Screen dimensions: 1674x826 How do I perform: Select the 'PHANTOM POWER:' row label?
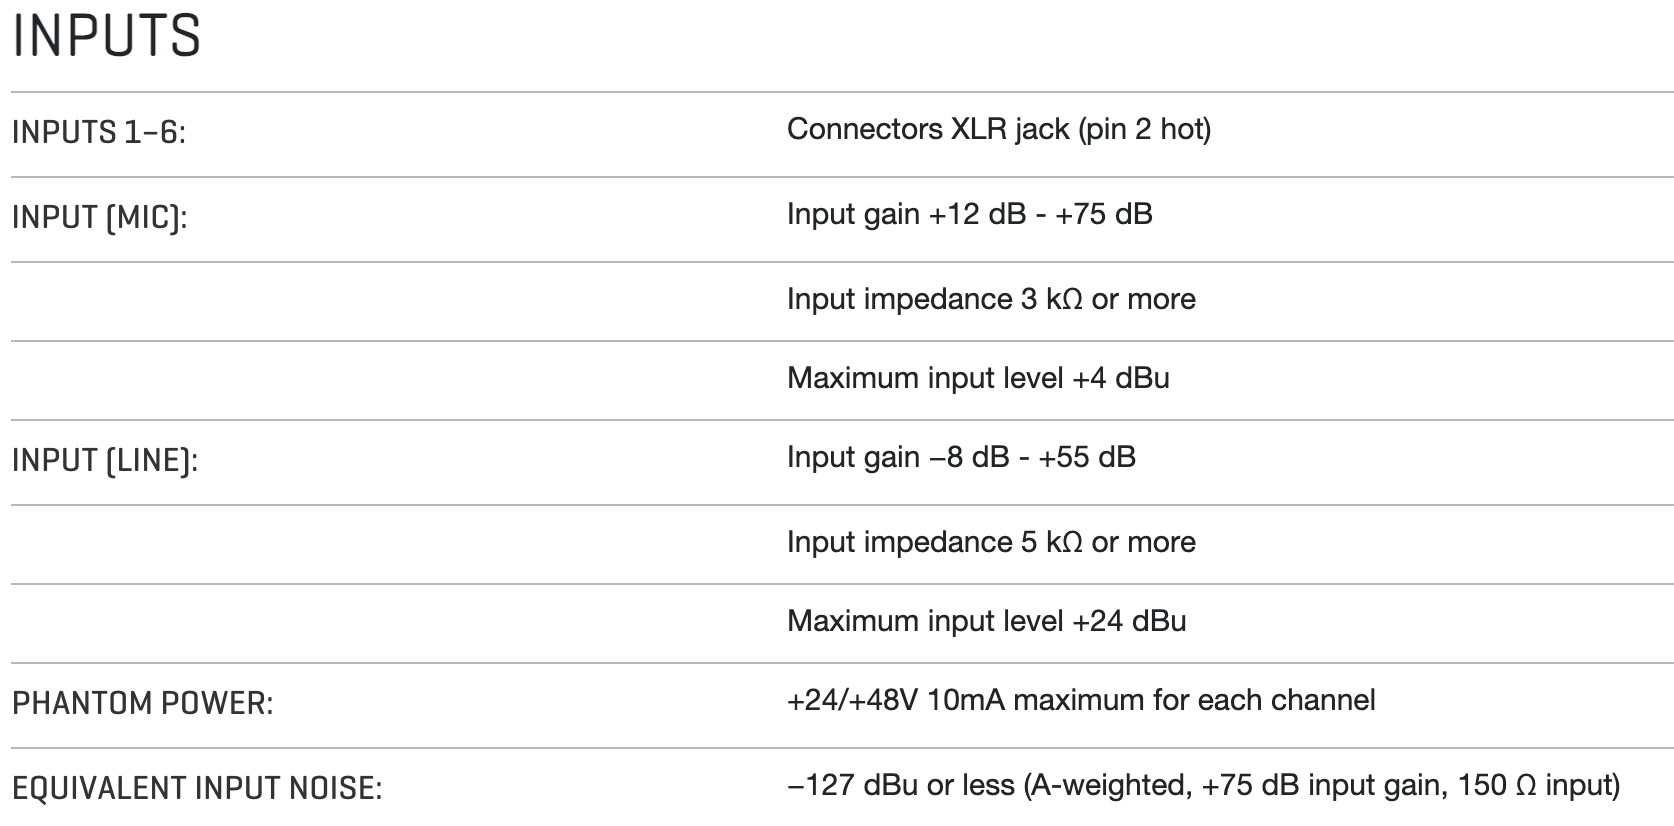pos(142,703)
